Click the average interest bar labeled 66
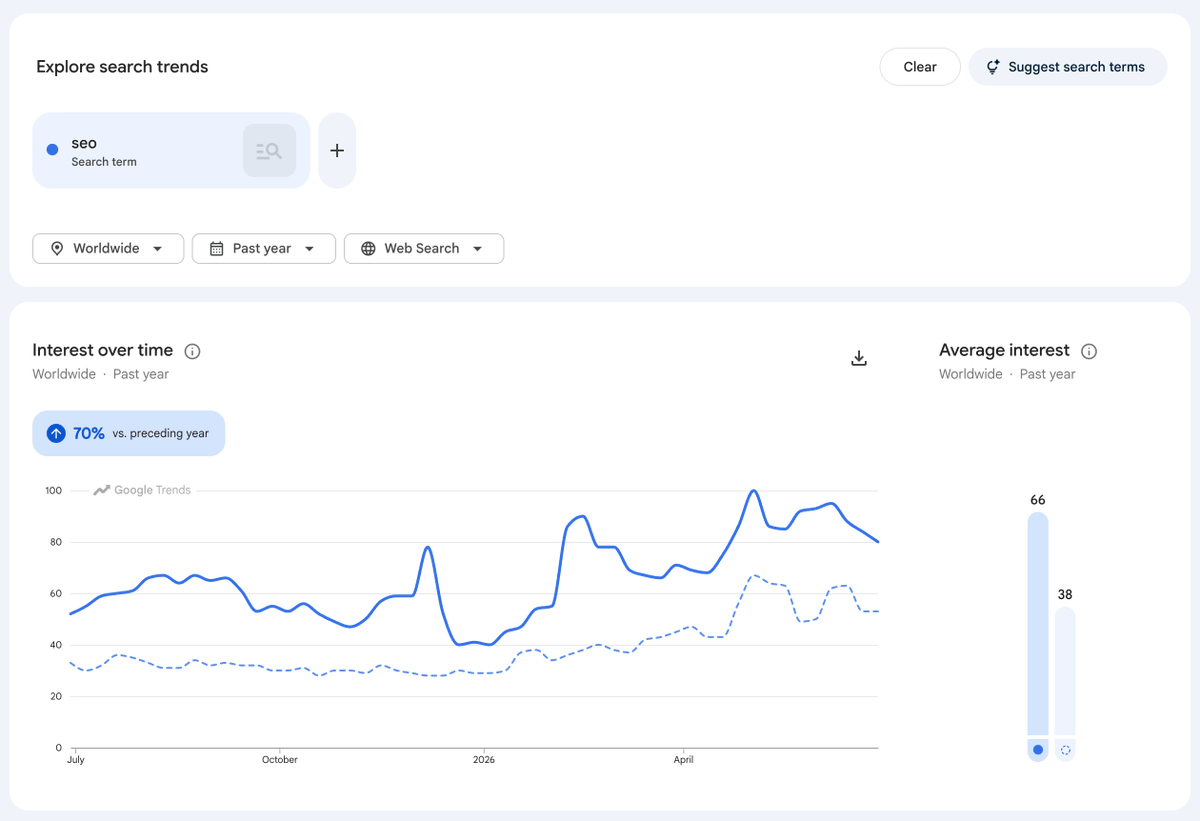 (1038, 624)
